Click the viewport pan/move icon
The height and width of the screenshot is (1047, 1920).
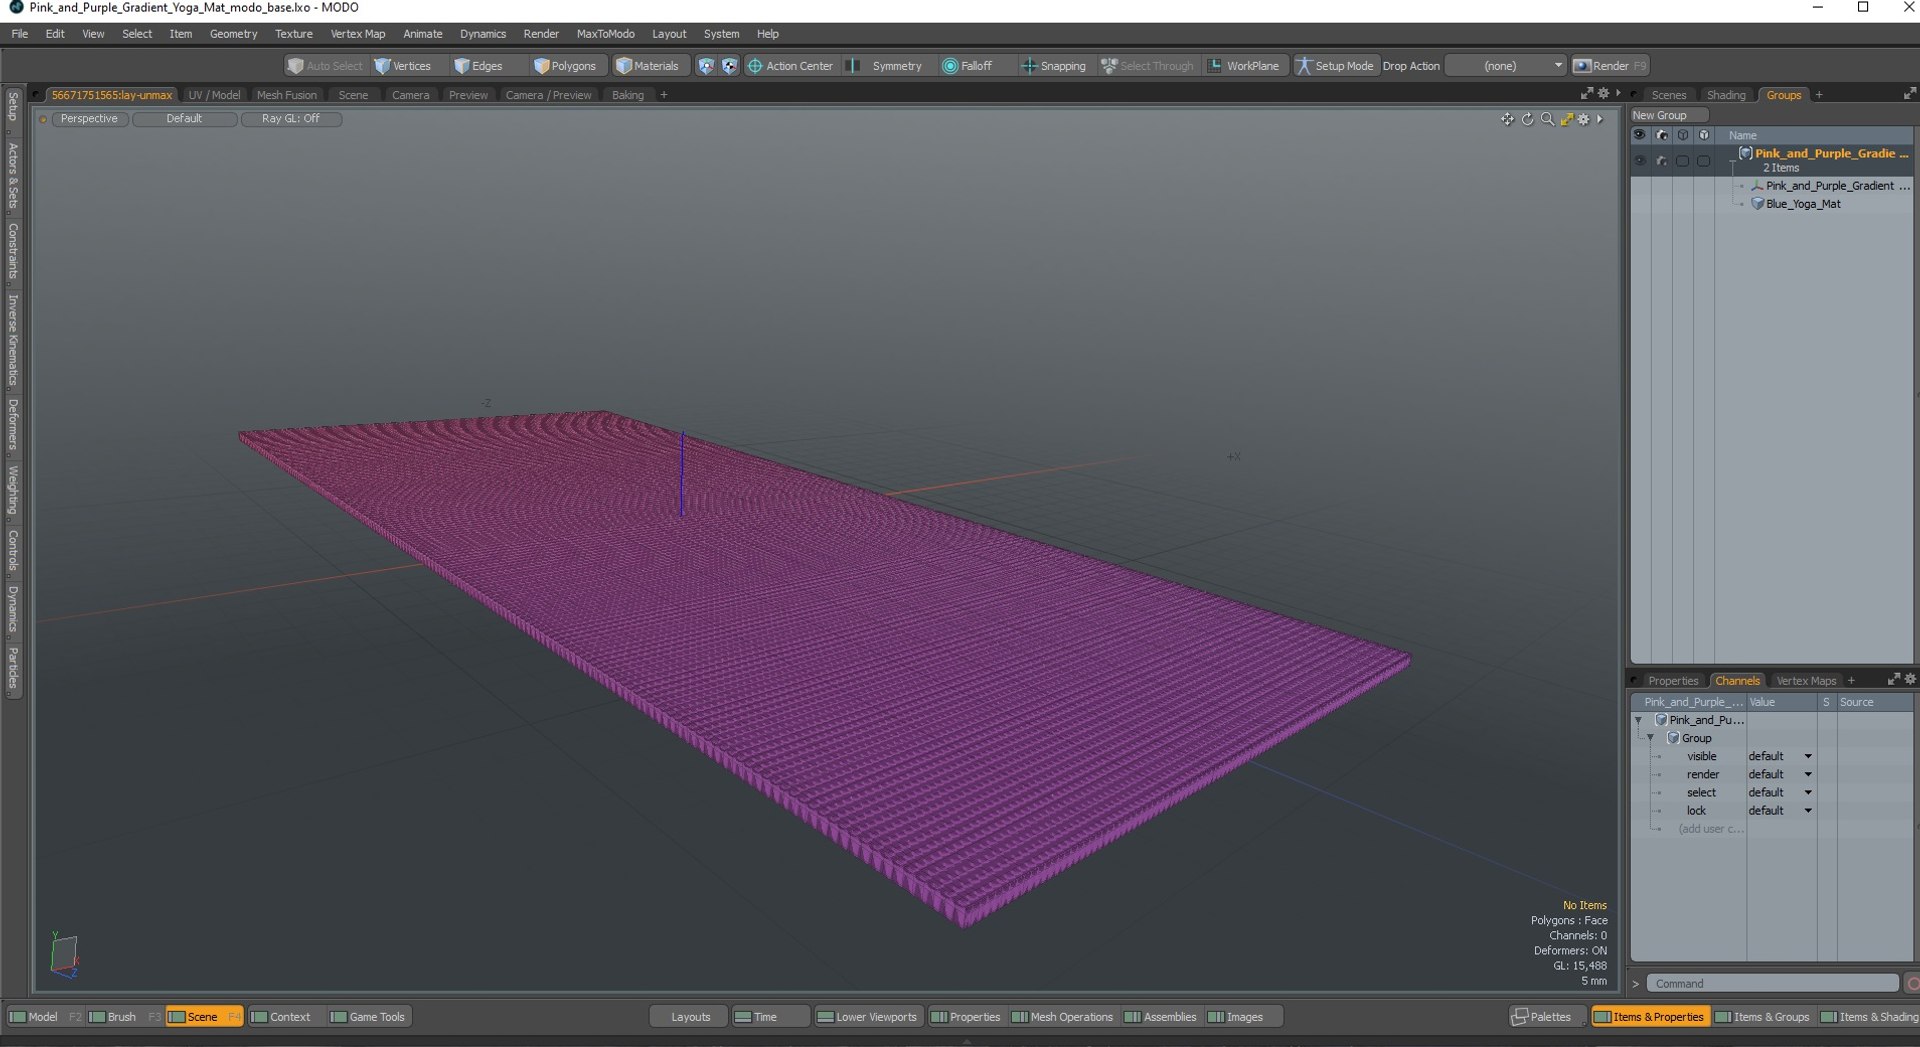click(x=1507, y=119)
